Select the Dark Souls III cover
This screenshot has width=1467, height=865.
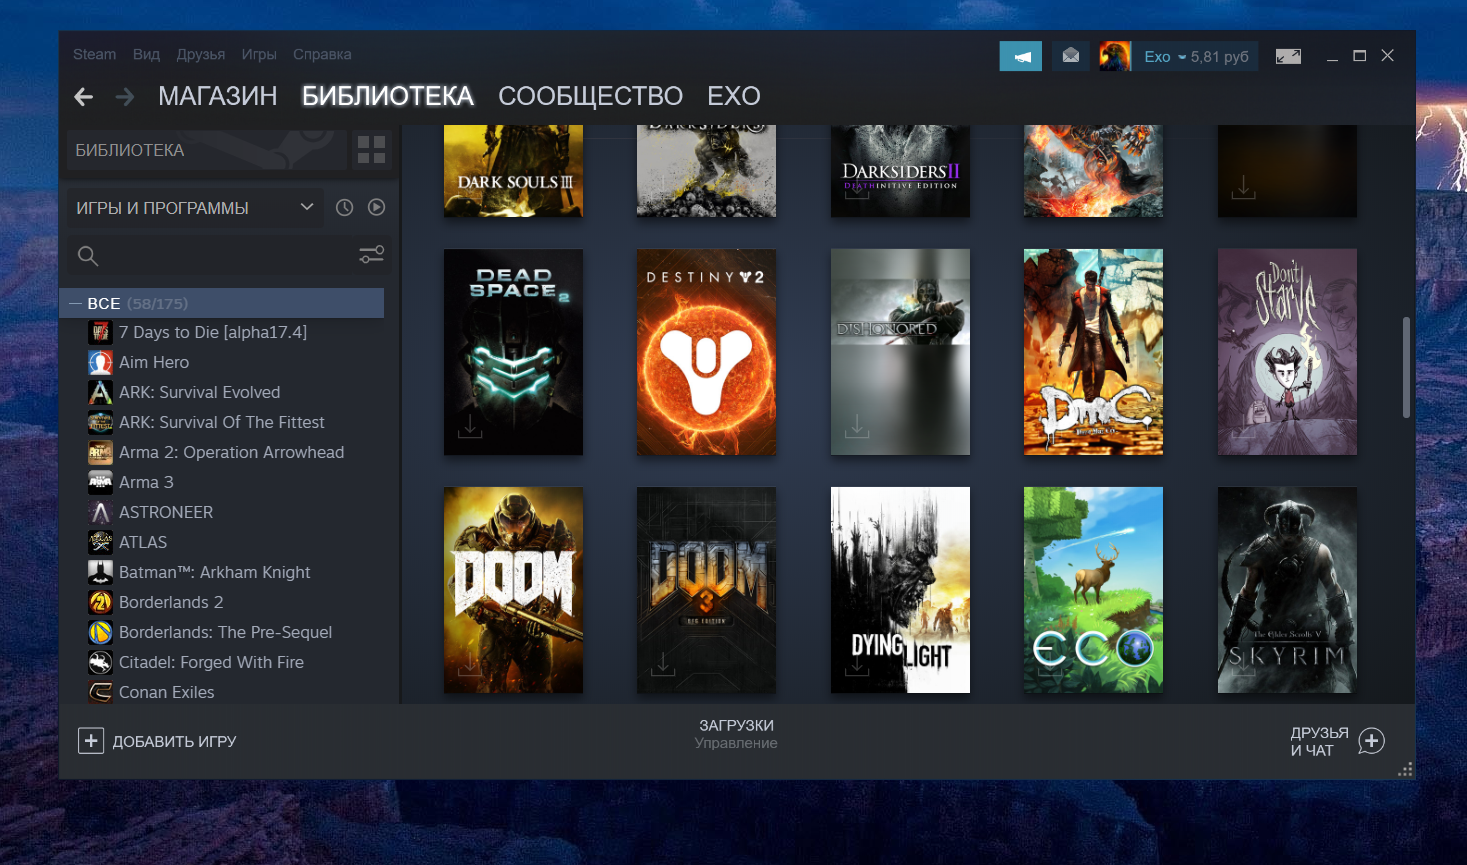[x=513, y=171]
